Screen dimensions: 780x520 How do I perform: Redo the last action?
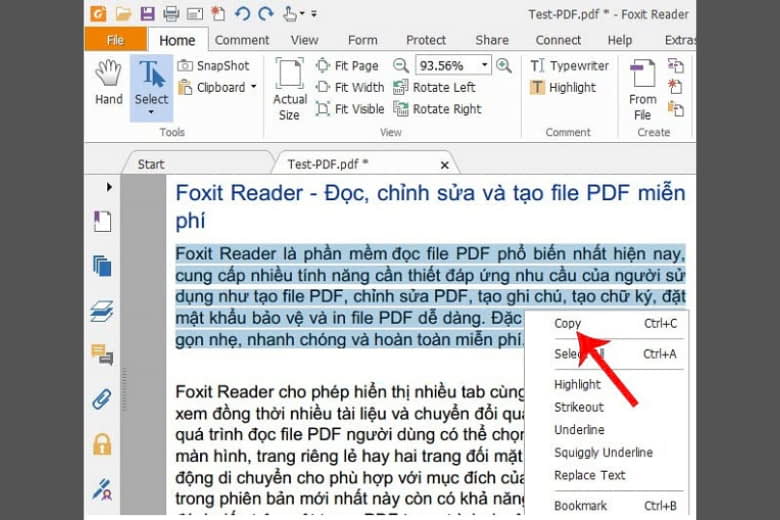pyautogui.click(x=266, y=13)
